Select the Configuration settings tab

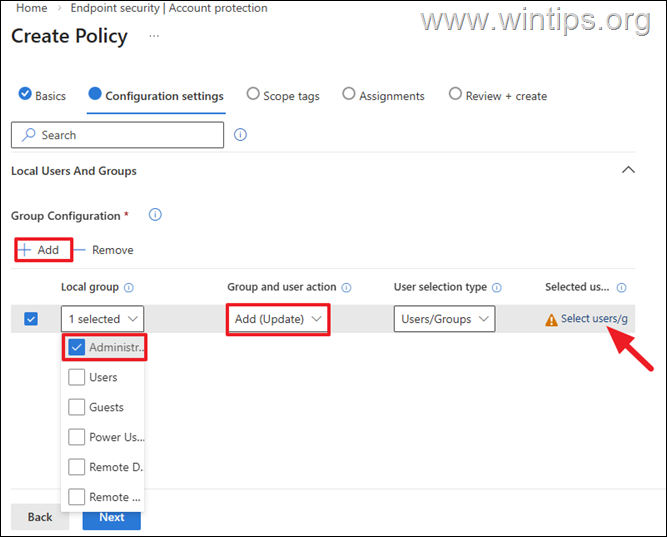coord(156,96)
